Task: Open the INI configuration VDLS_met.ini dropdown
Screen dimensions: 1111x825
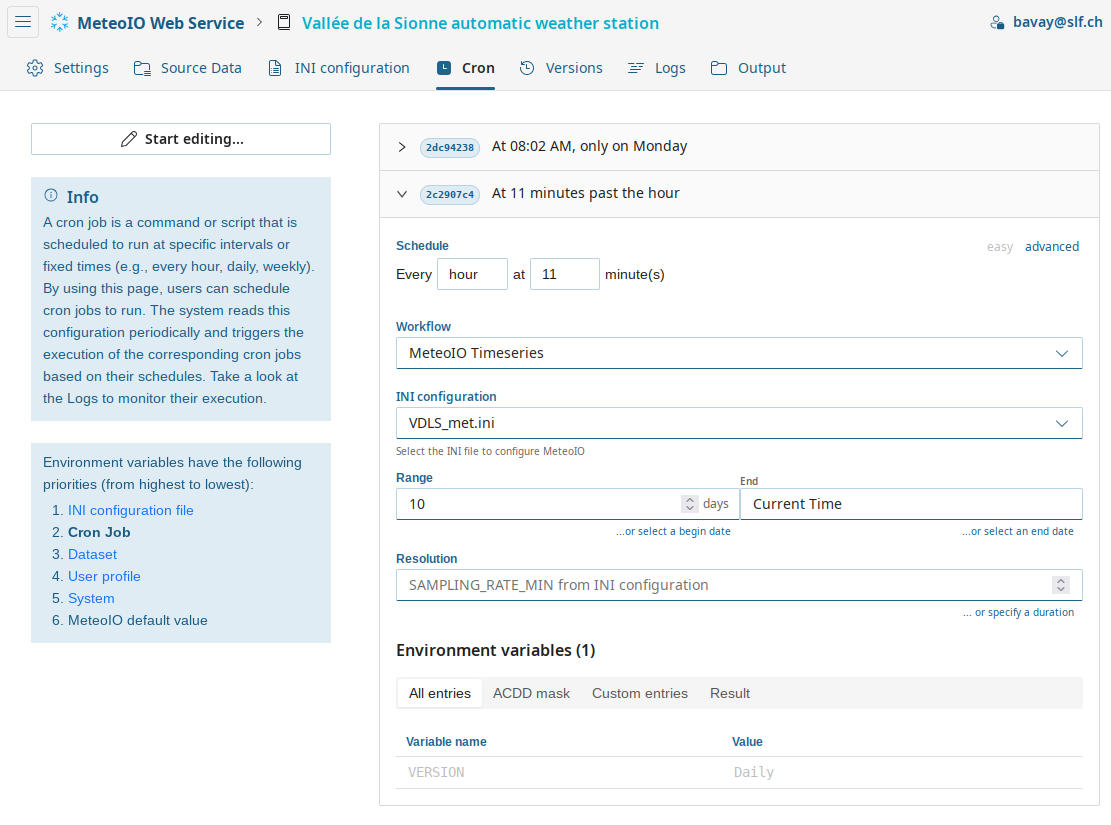Action: (x=738, y=423)
